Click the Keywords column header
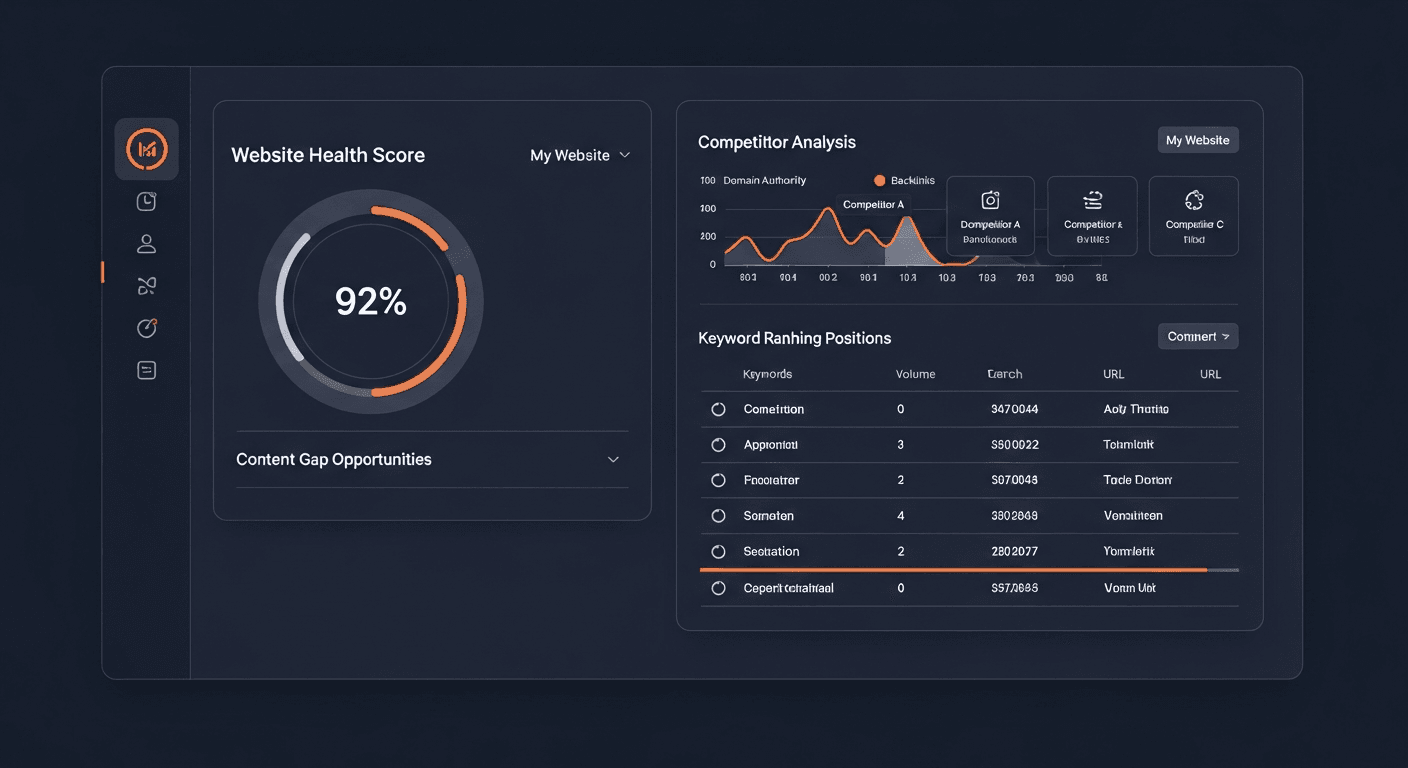This screenshot has width=1408, height=768. (x=767, y=374)
